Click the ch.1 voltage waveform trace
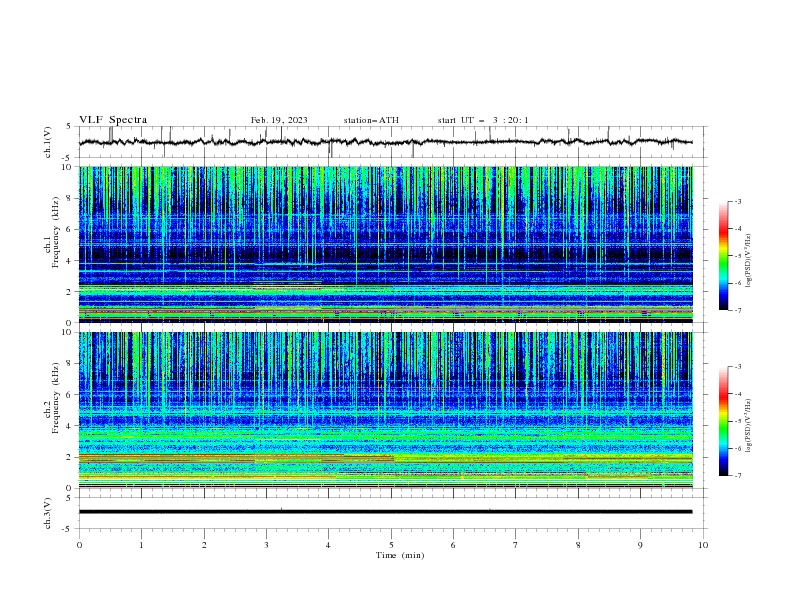The height and width of the screenshot is (612, 792). pyautogui.click(x=386, y=142)
